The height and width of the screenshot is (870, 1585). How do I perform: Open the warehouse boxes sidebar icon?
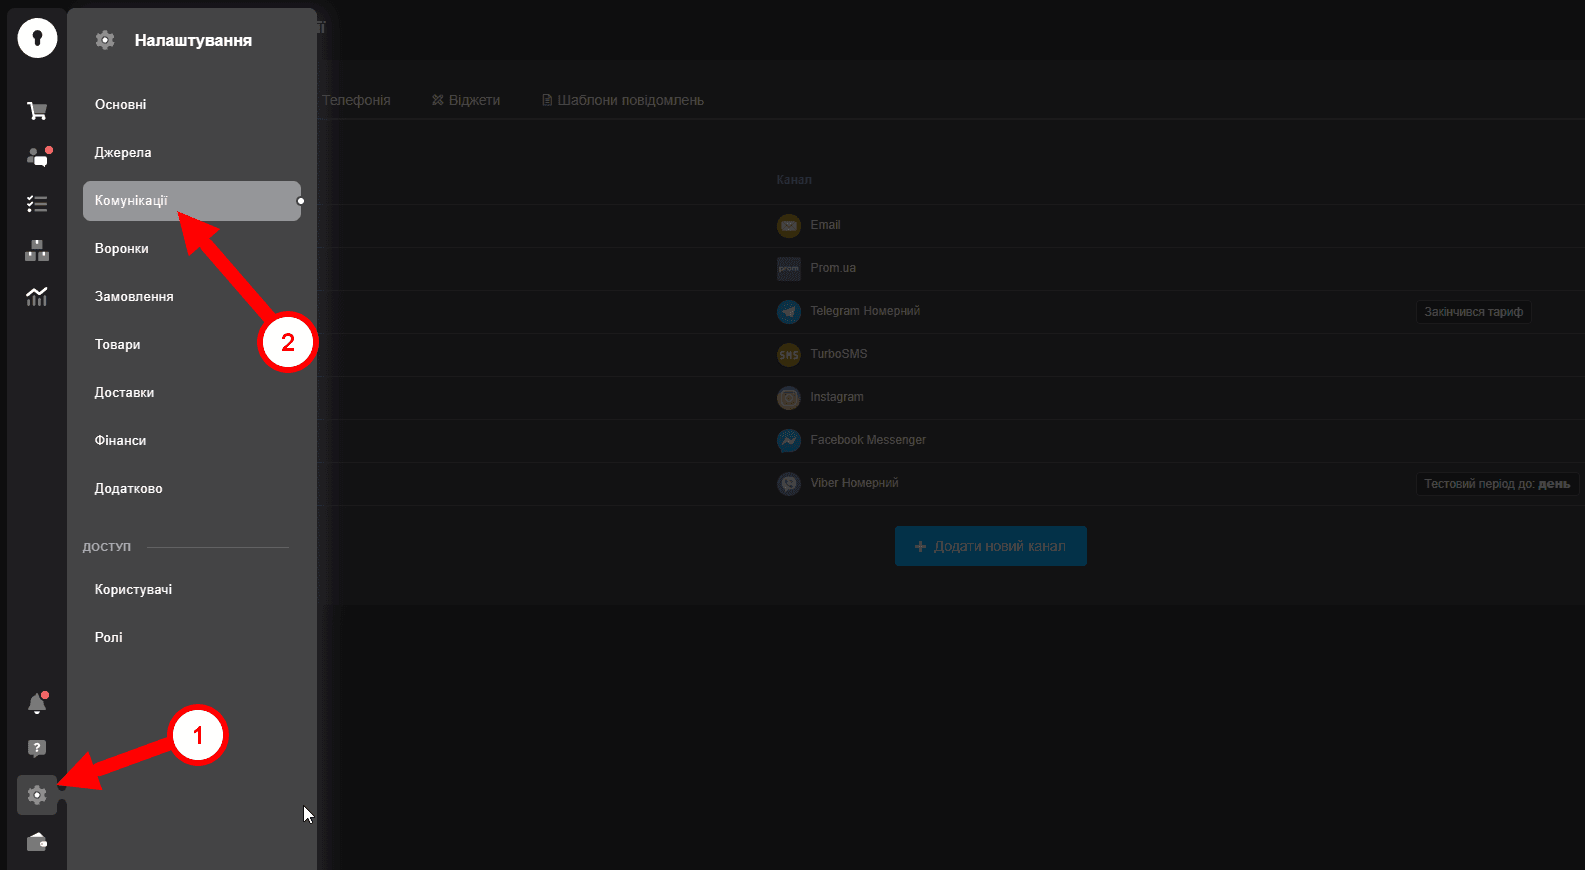pyautogui.click(x=37, y=250)
